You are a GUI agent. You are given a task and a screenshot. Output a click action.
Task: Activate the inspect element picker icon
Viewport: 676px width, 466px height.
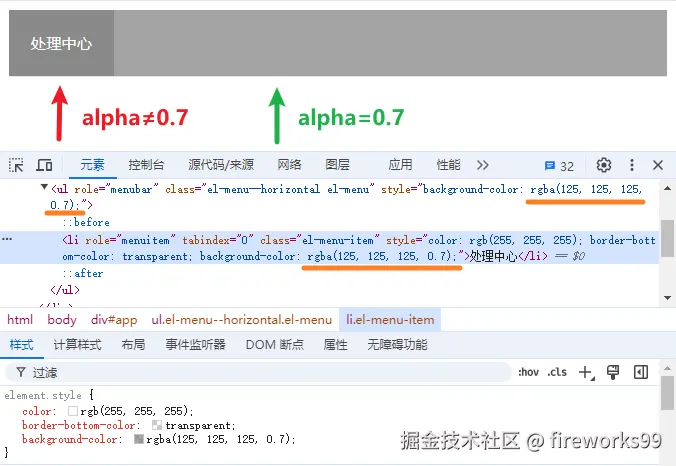point(17,165)
